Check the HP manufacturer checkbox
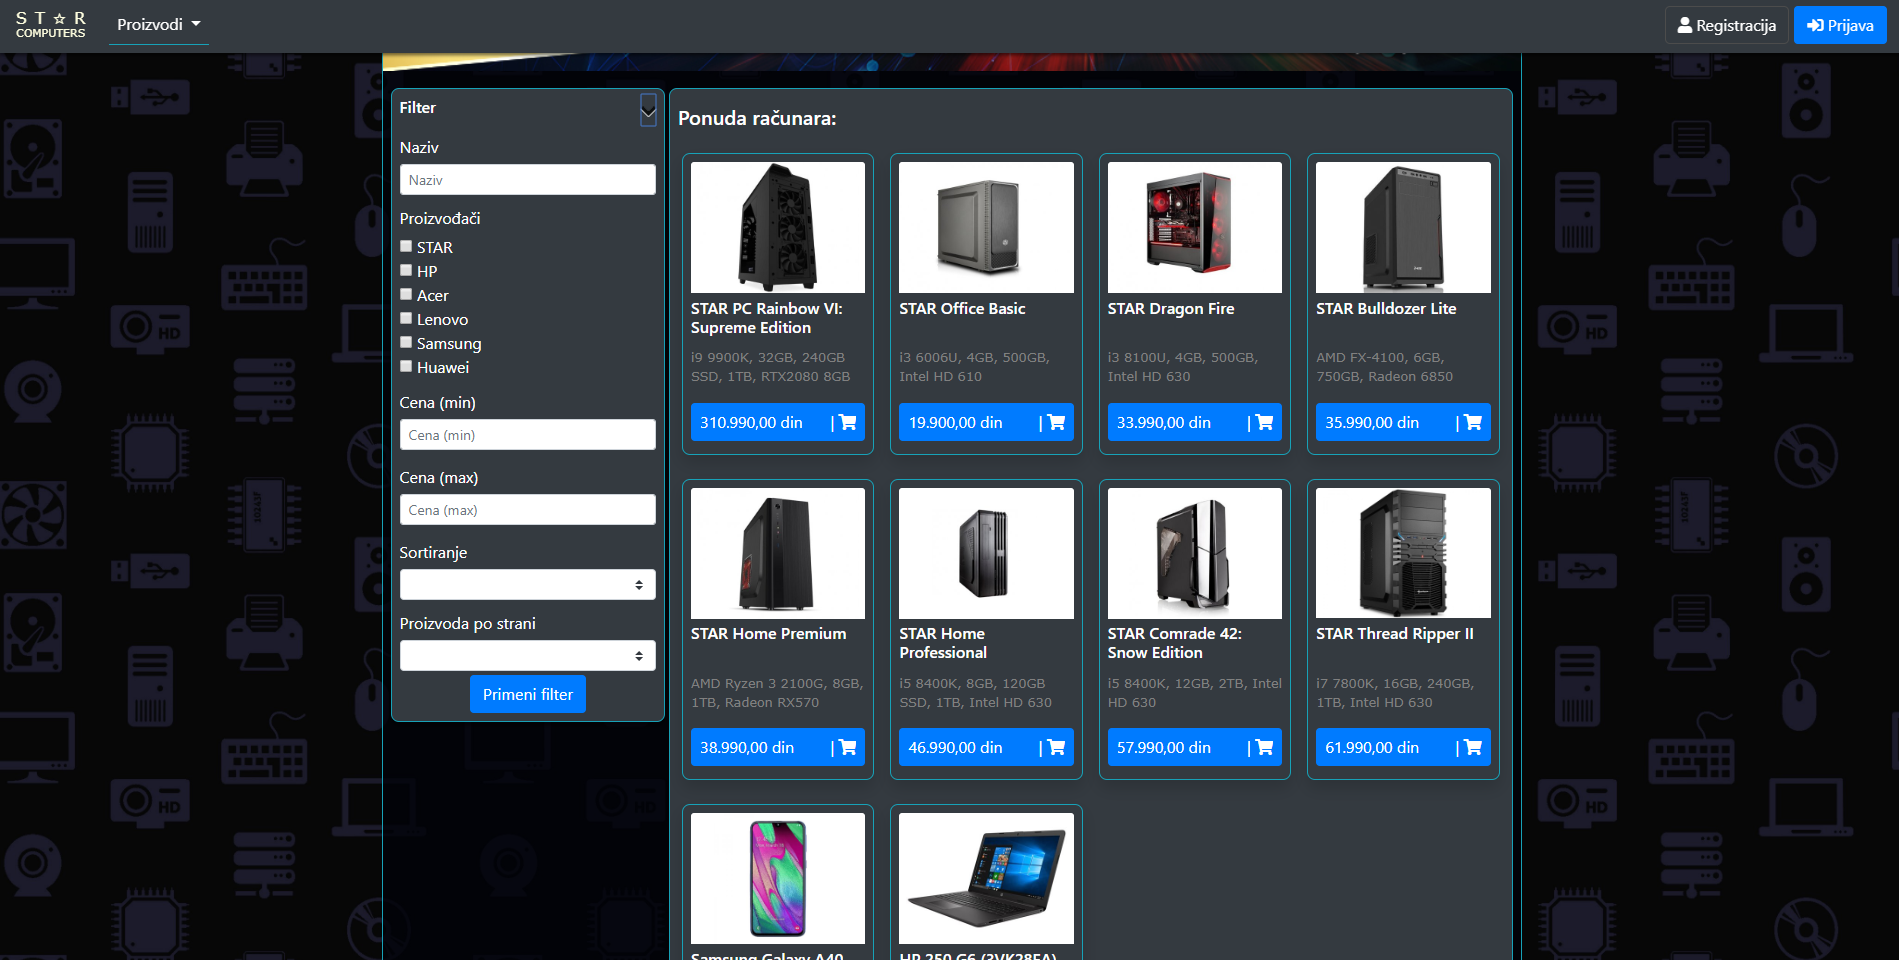 (406, 270)
